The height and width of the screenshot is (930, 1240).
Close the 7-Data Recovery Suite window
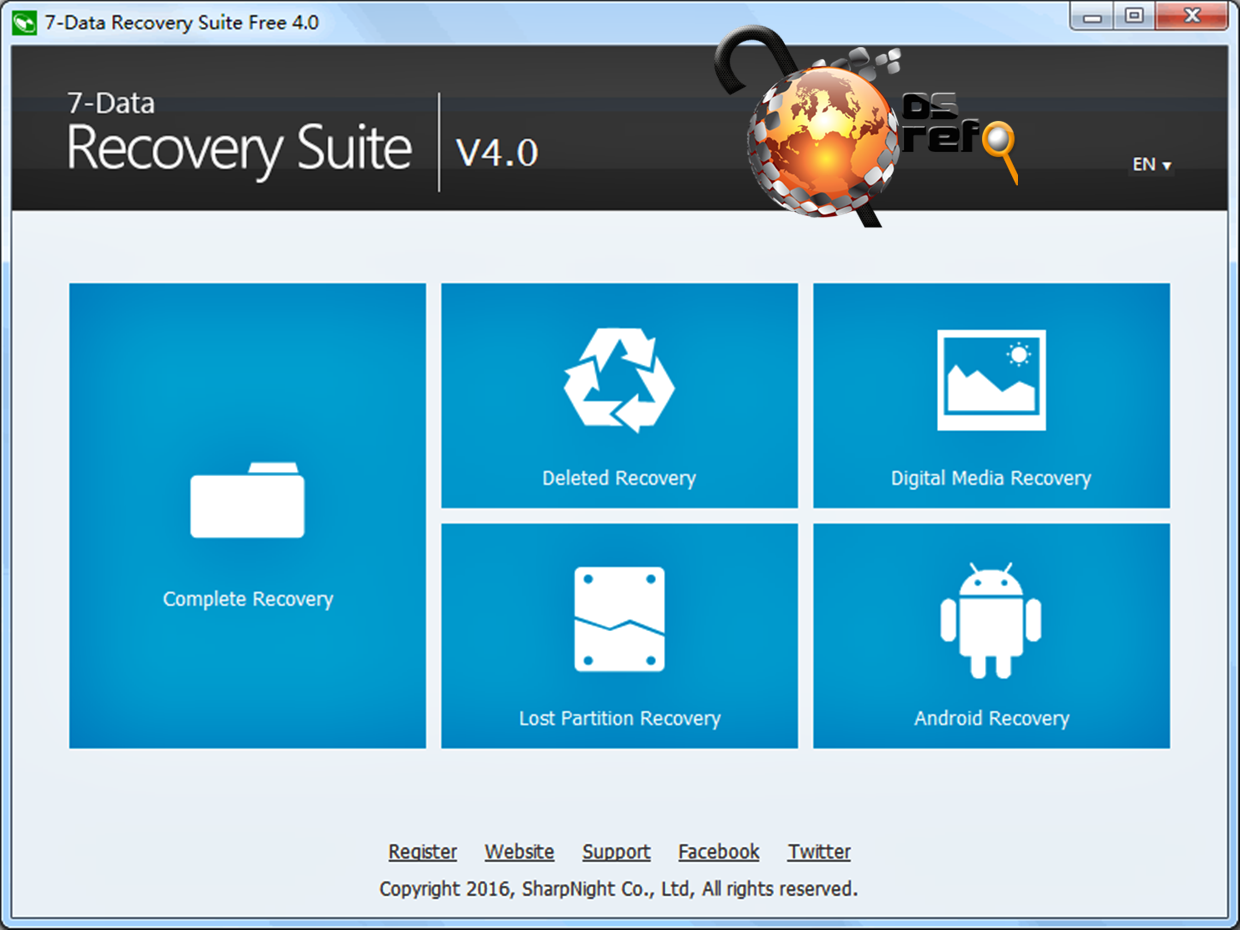click(x=1191, y=15)
